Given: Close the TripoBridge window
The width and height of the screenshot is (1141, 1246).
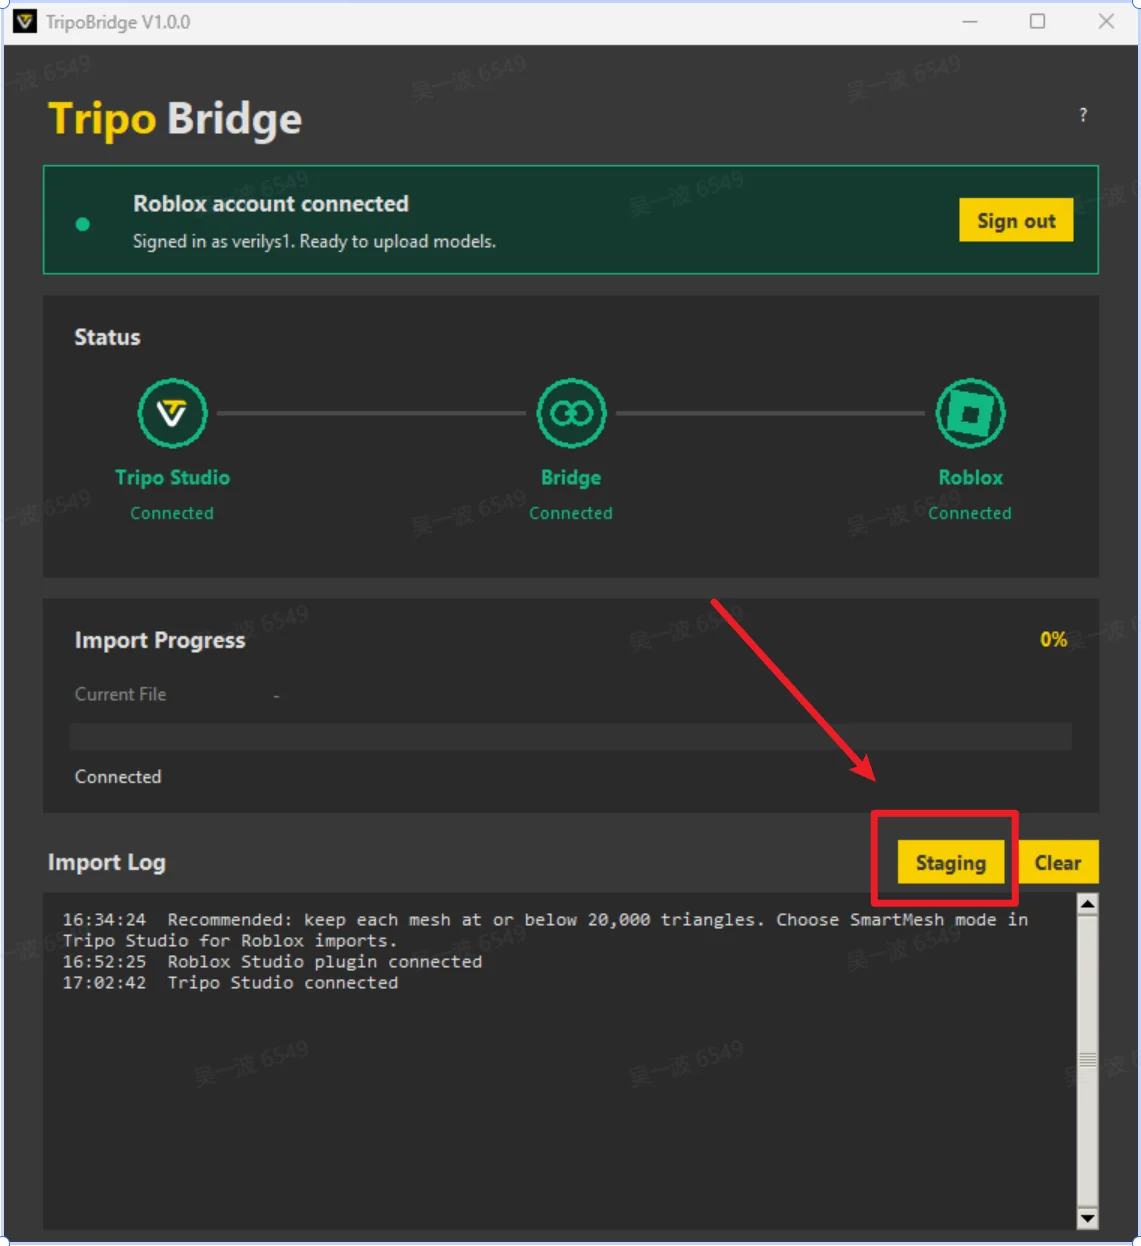Looking at the screenshot, I should (x=1106, y=21).
